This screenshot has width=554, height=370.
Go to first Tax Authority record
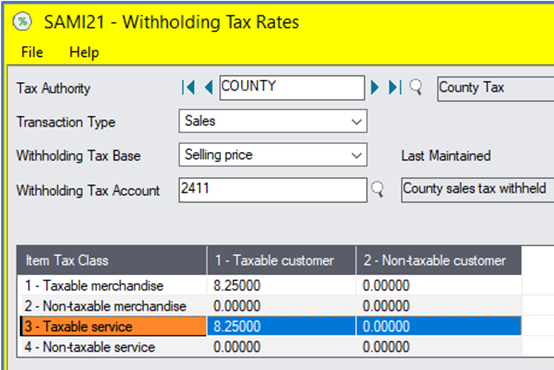click(x=188, y=87)
